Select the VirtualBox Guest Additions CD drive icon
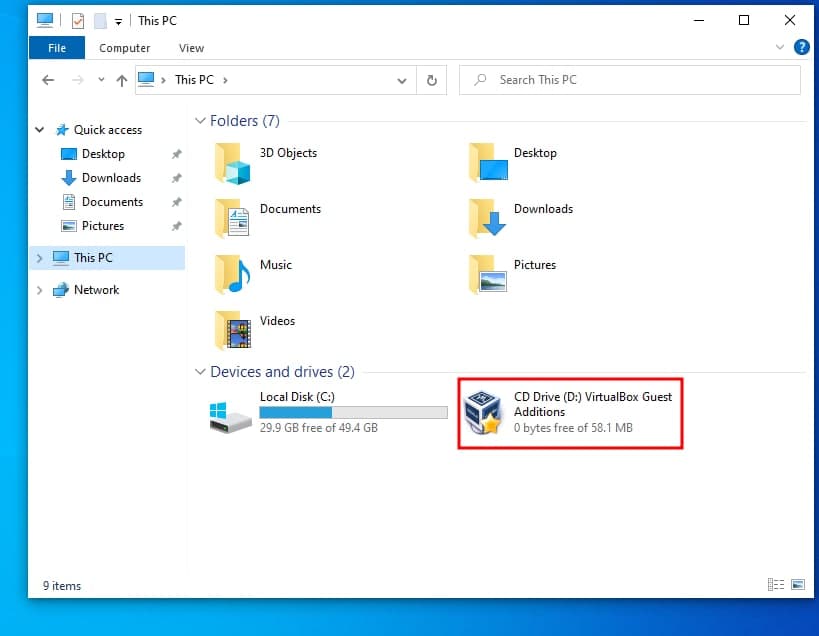Image resolution: width=819 pixels, height=636 pixels. [x=484, y=413]
